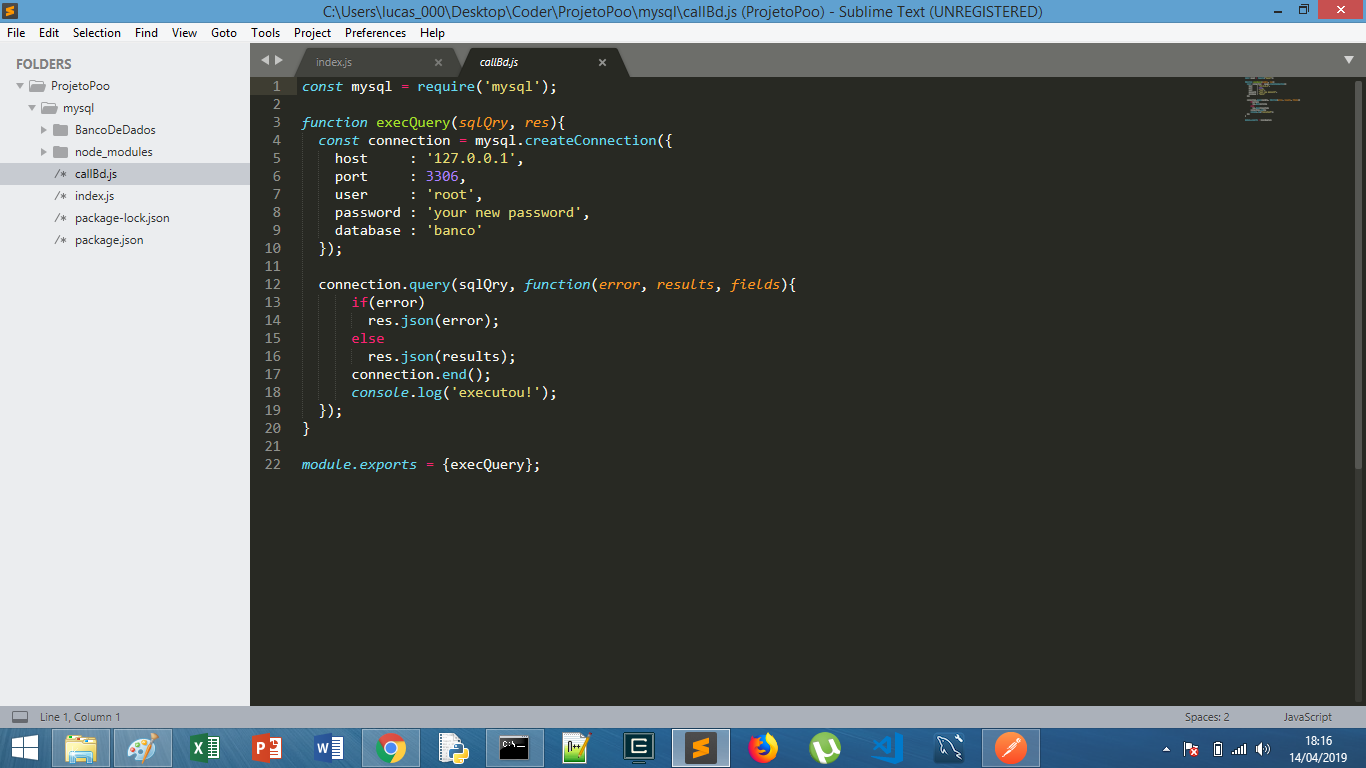Click the execQuery function name on line 3
This screenshot has width=1366, height=768.
413,122
